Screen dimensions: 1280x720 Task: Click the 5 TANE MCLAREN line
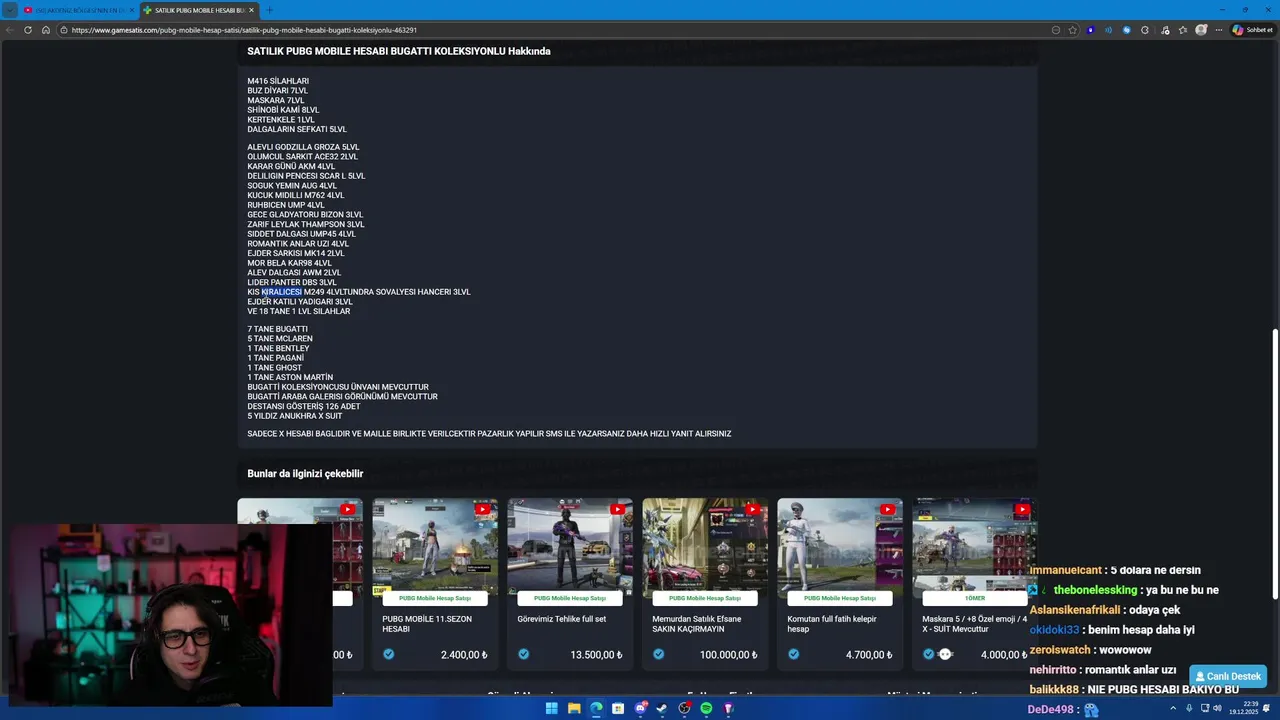click(280, 338)
